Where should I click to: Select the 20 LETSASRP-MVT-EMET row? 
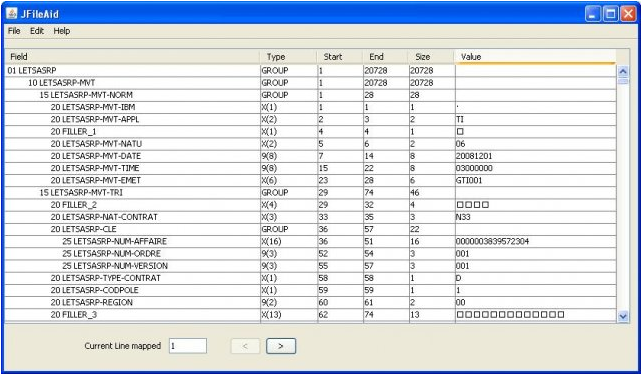pyautogui.click(x=311, y=181)
